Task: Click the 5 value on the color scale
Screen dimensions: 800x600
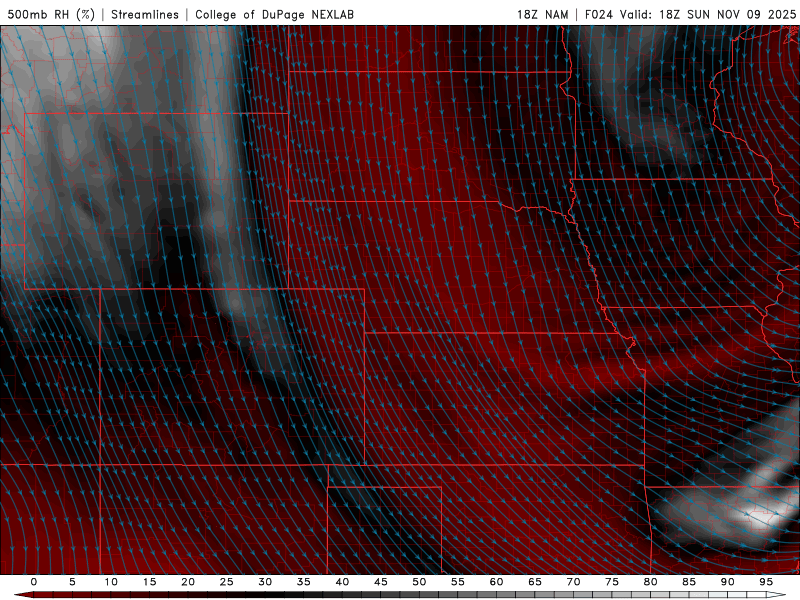Action: pyautogui.click(x=72, y=582)
